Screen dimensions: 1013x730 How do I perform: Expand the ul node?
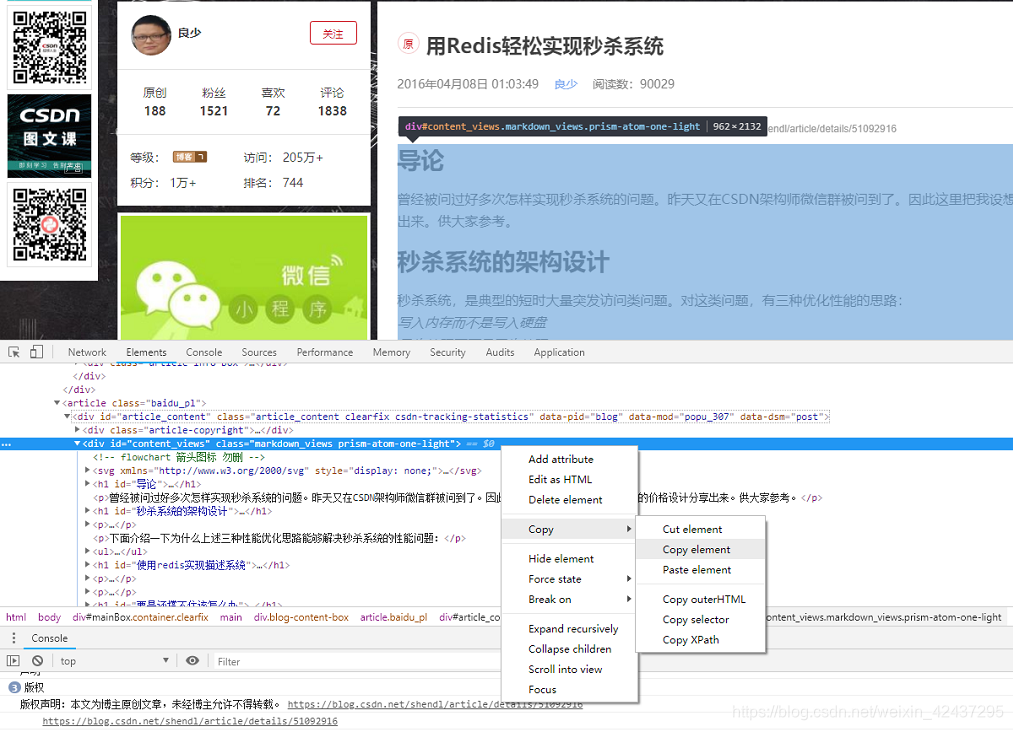(87, 551)
